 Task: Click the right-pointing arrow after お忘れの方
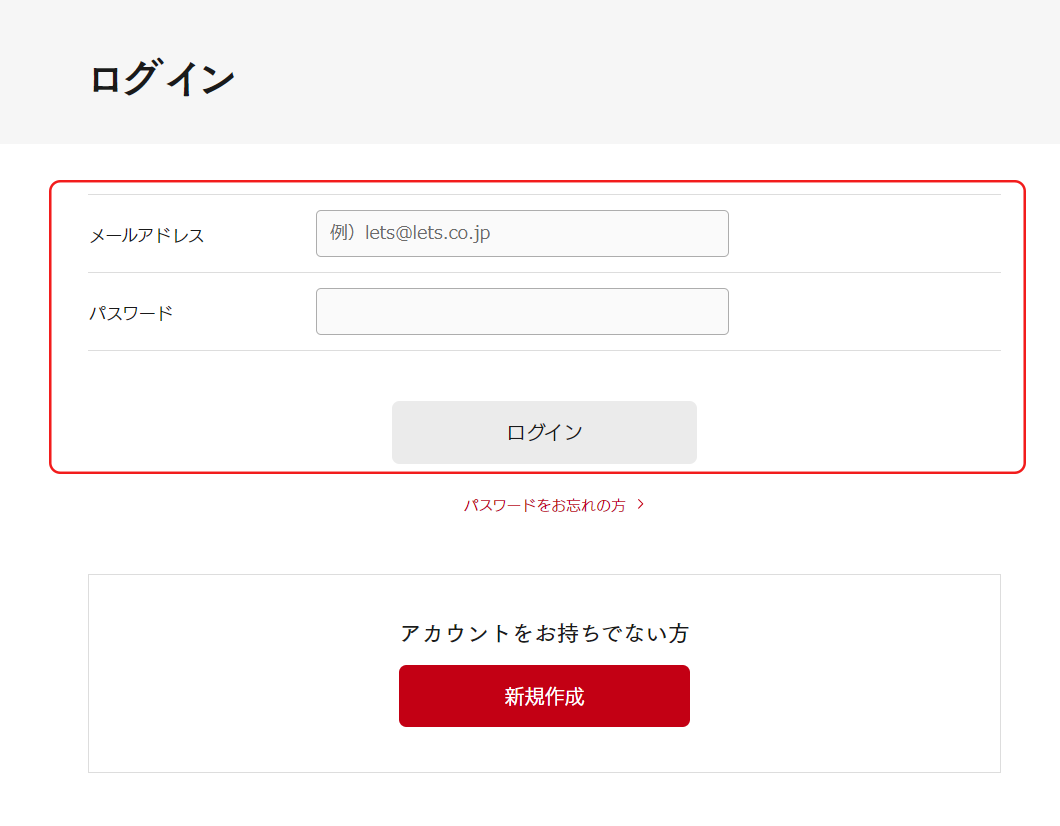(641, 505)
